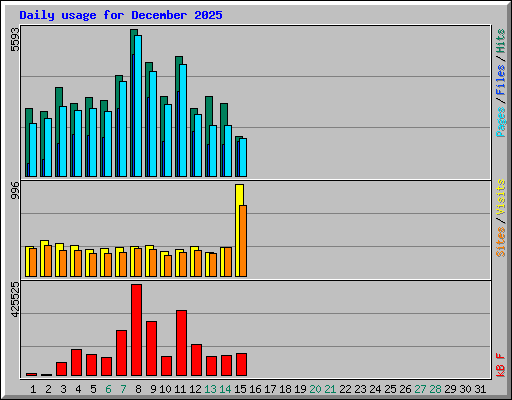Click the red KB bar for day 15
Viewport: 512px width, 400px height.
click(241, 364)
